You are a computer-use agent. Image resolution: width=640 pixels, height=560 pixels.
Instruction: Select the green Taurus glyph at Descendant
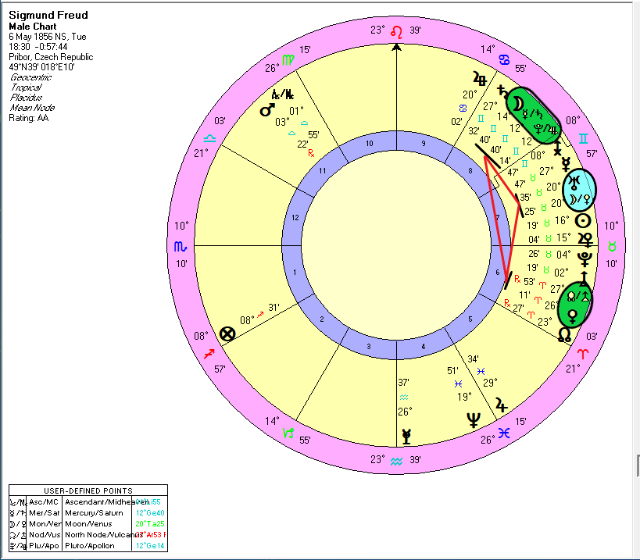(x=611, y=246)
